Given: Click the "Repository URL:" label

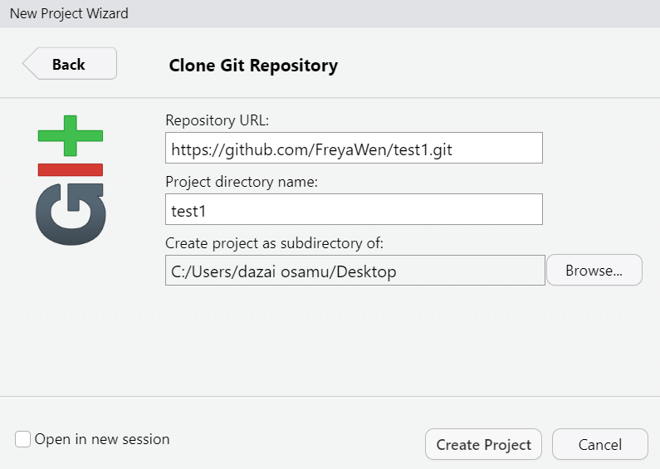Looking at the screenshot, I should pos(217,120).
